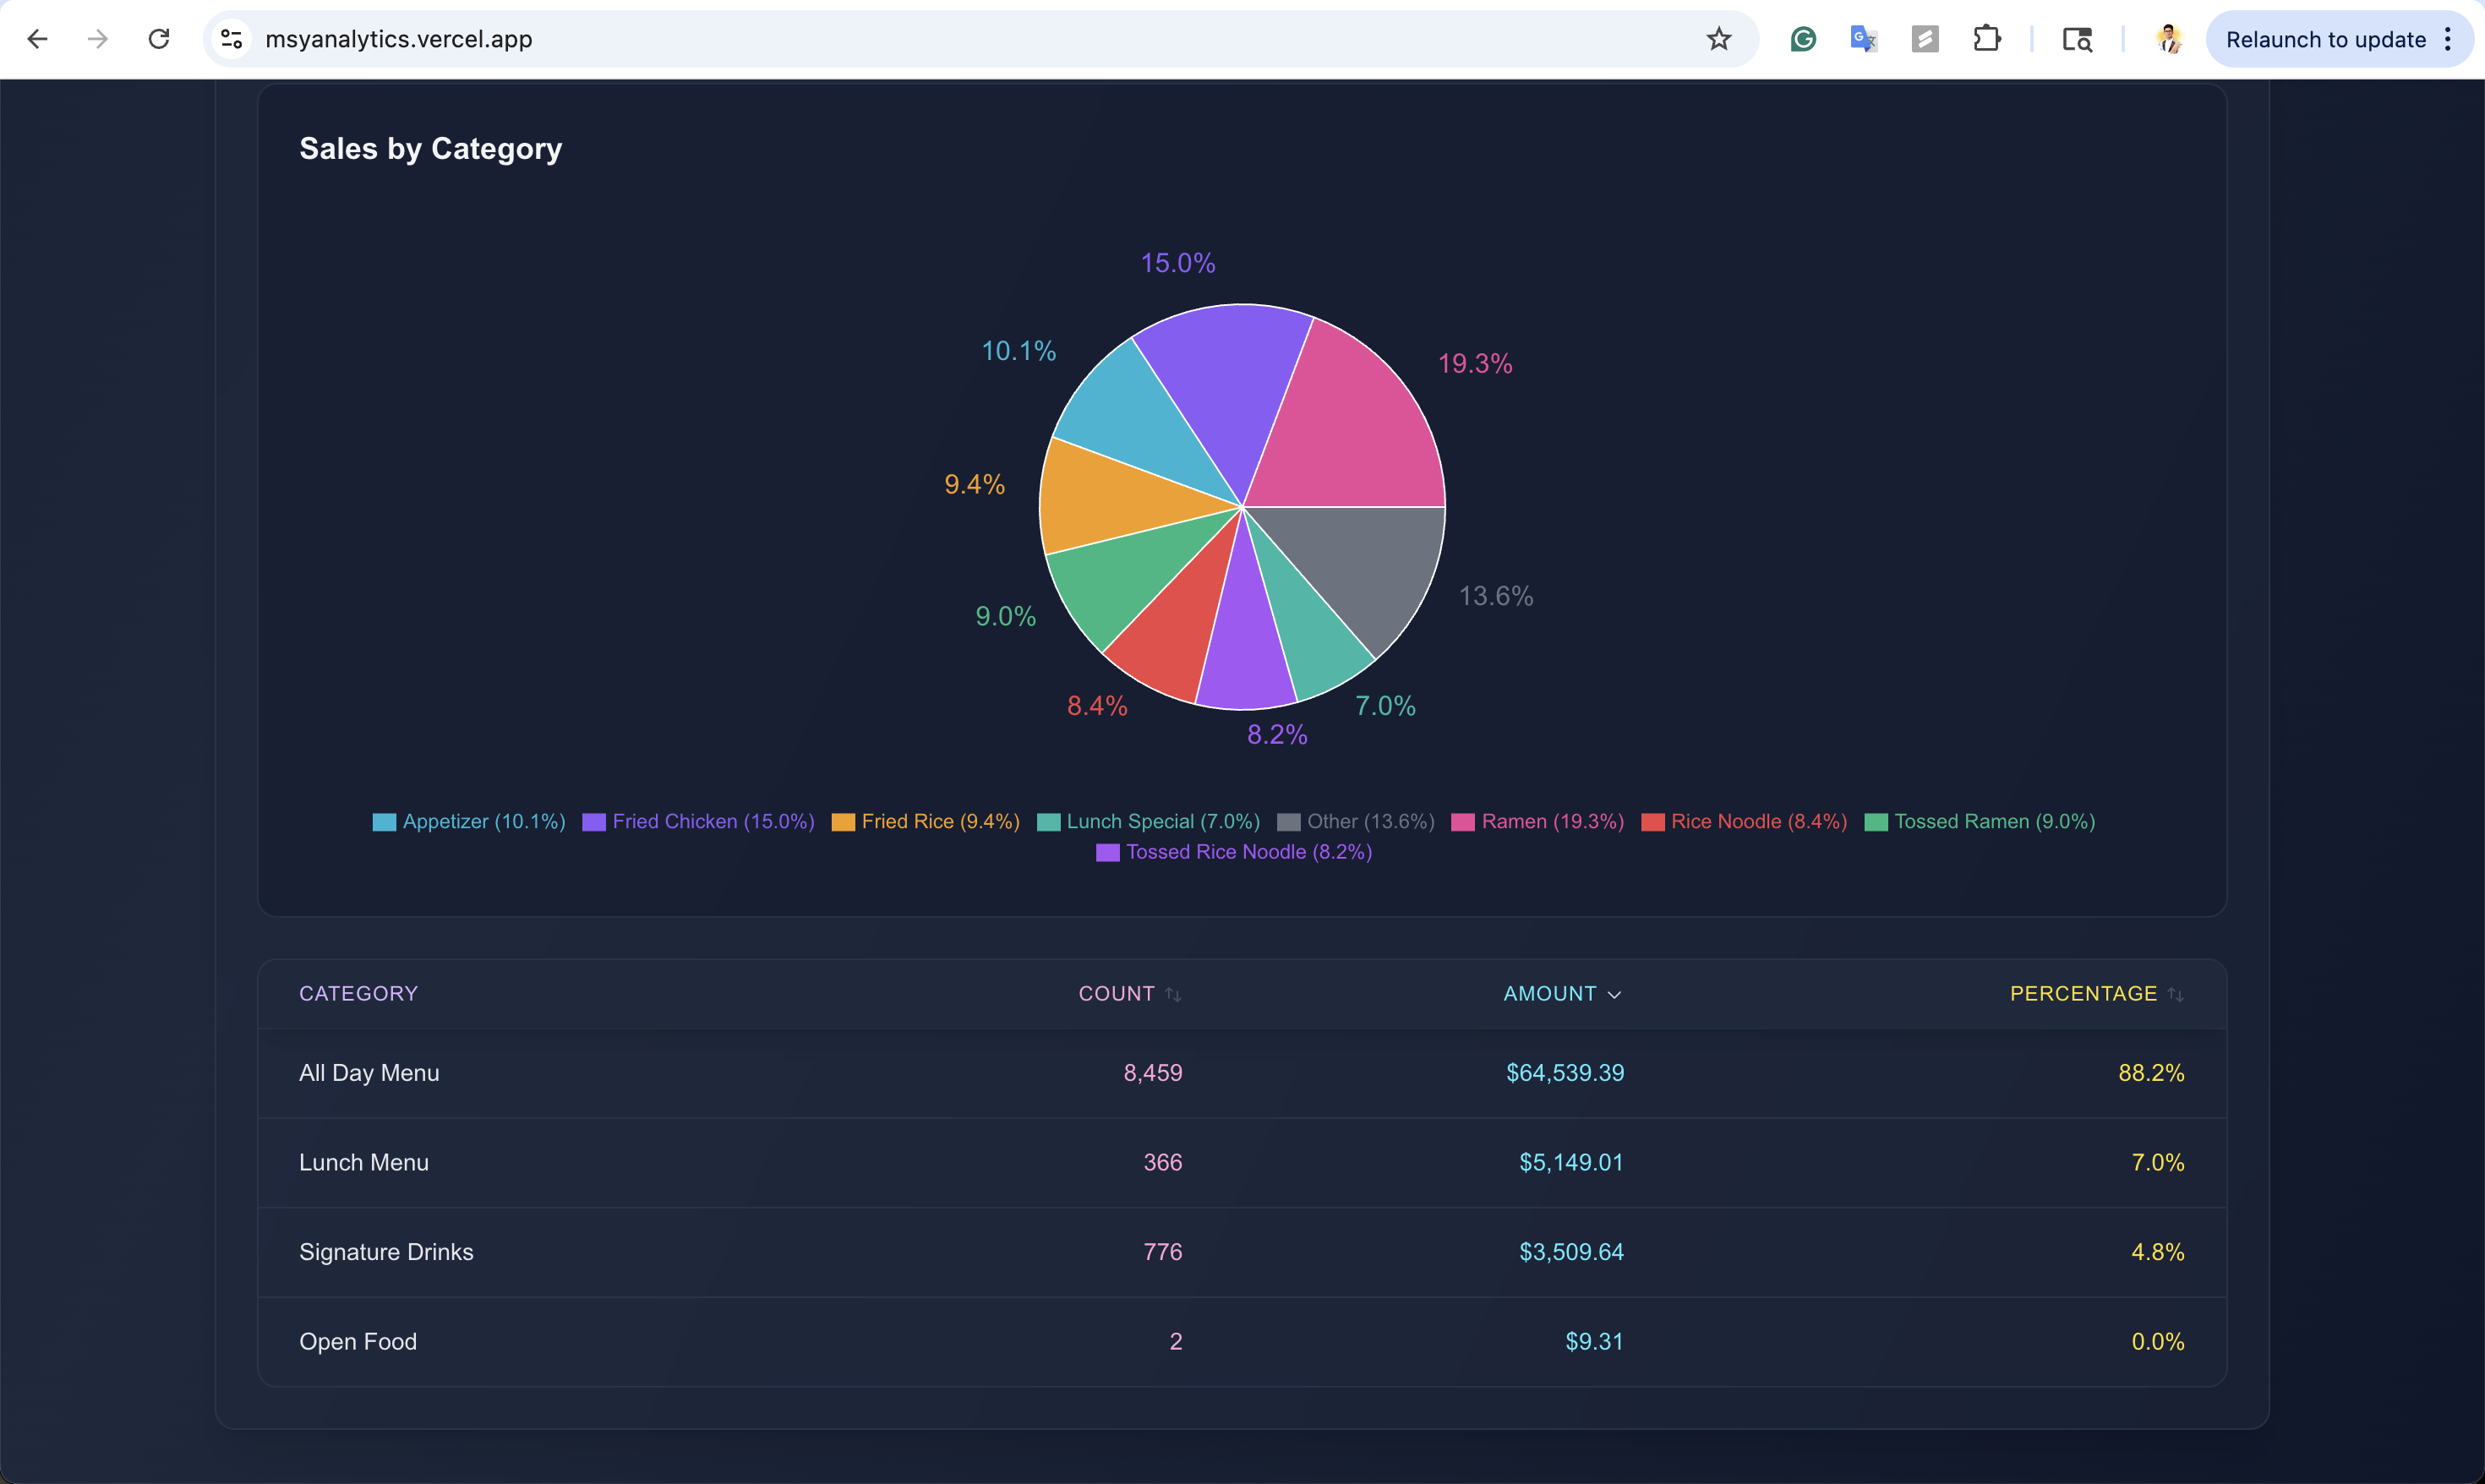2485x1484 pixels.
Task: Open the Grammarly extension icon
Action: pos(1802,39)
